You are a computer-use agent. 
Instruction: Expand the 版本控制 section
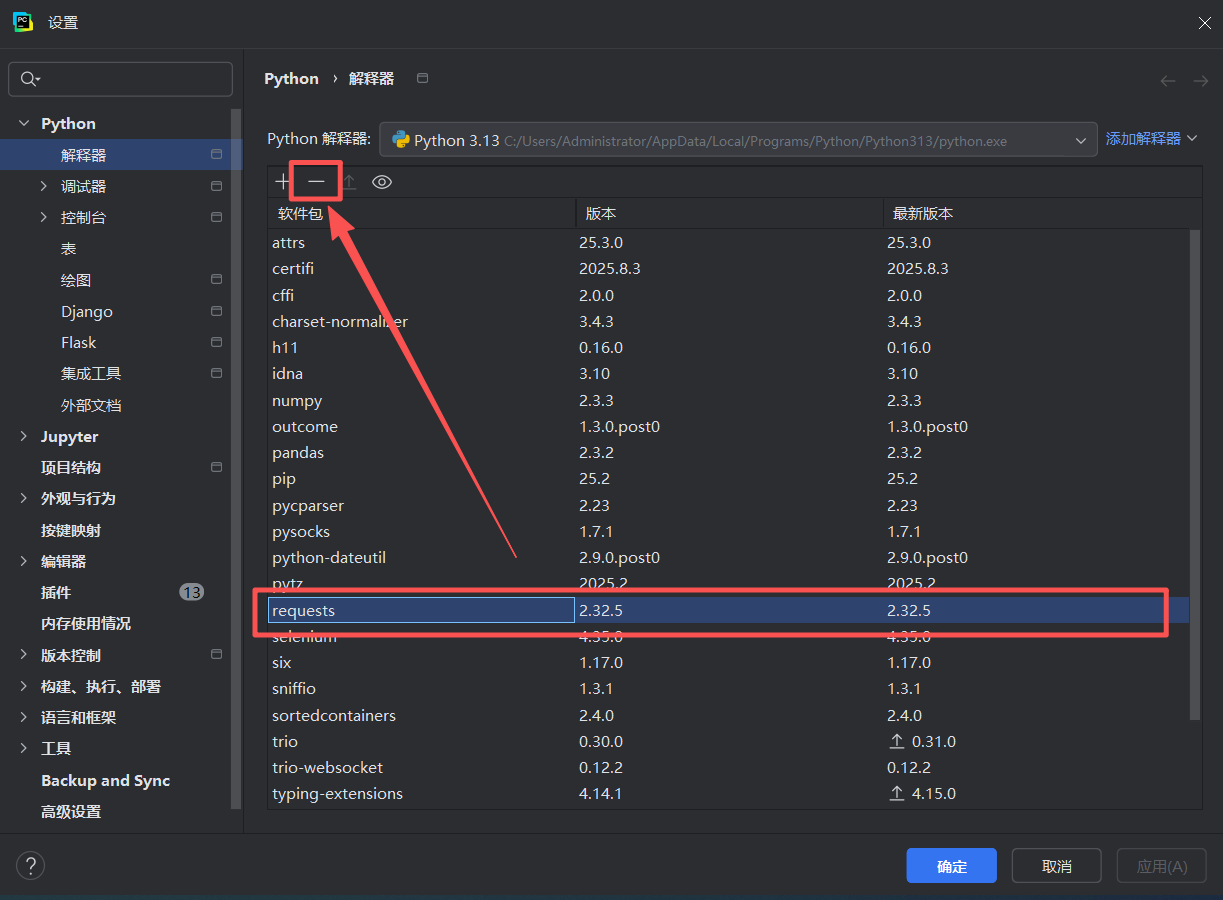pyautogui.click(x=24, y=655)
